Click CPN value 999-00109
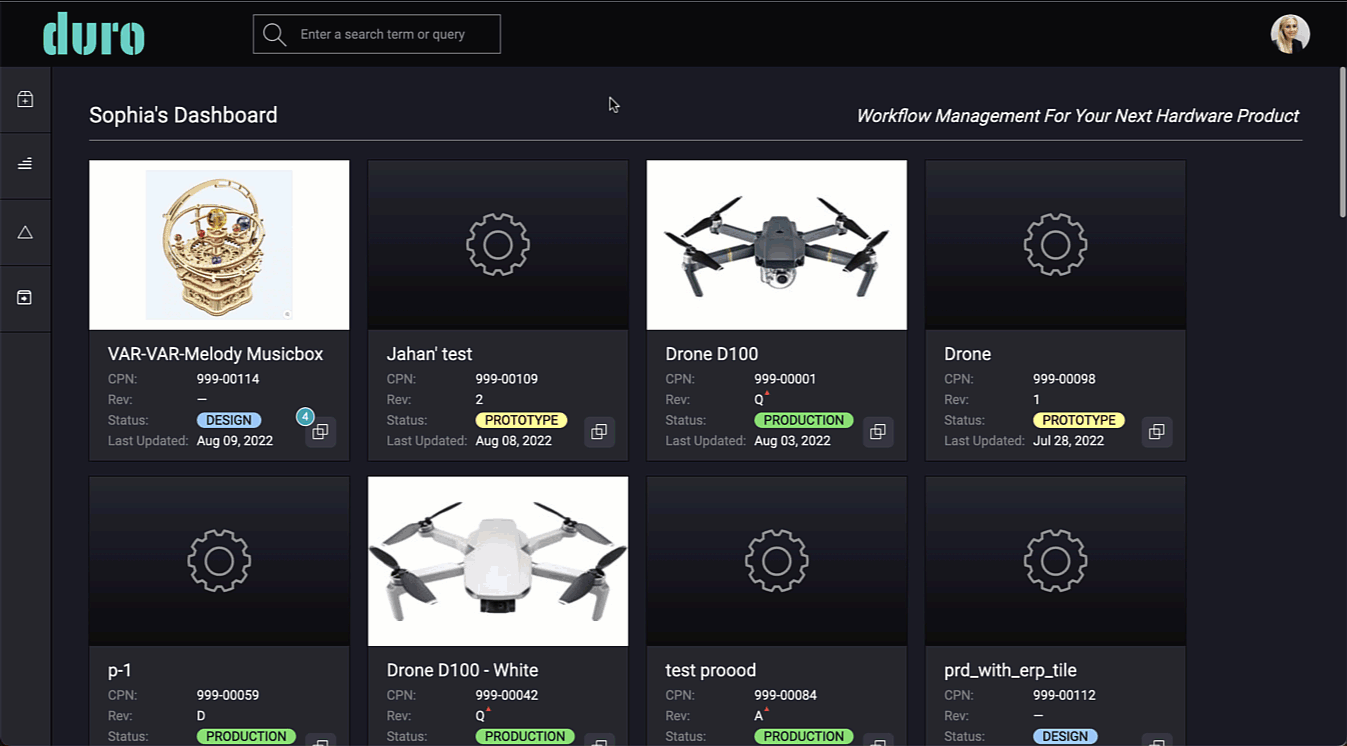 507,379
